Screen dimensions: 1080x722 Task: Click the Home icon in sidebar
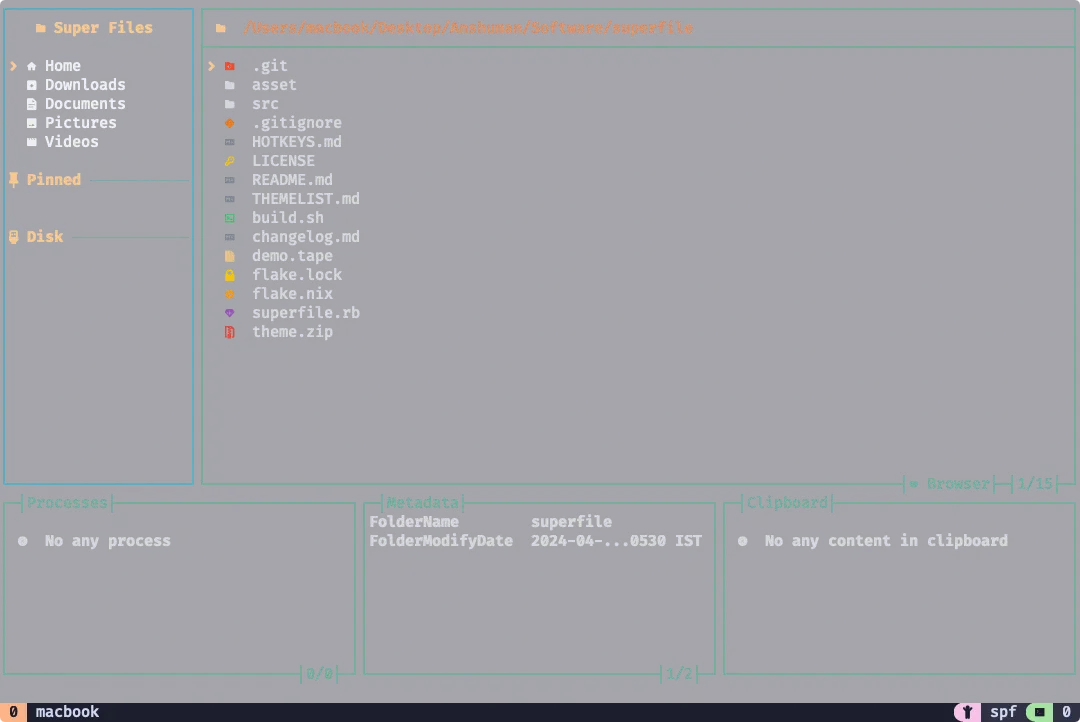pyautogui.click(x=32, y=66)
